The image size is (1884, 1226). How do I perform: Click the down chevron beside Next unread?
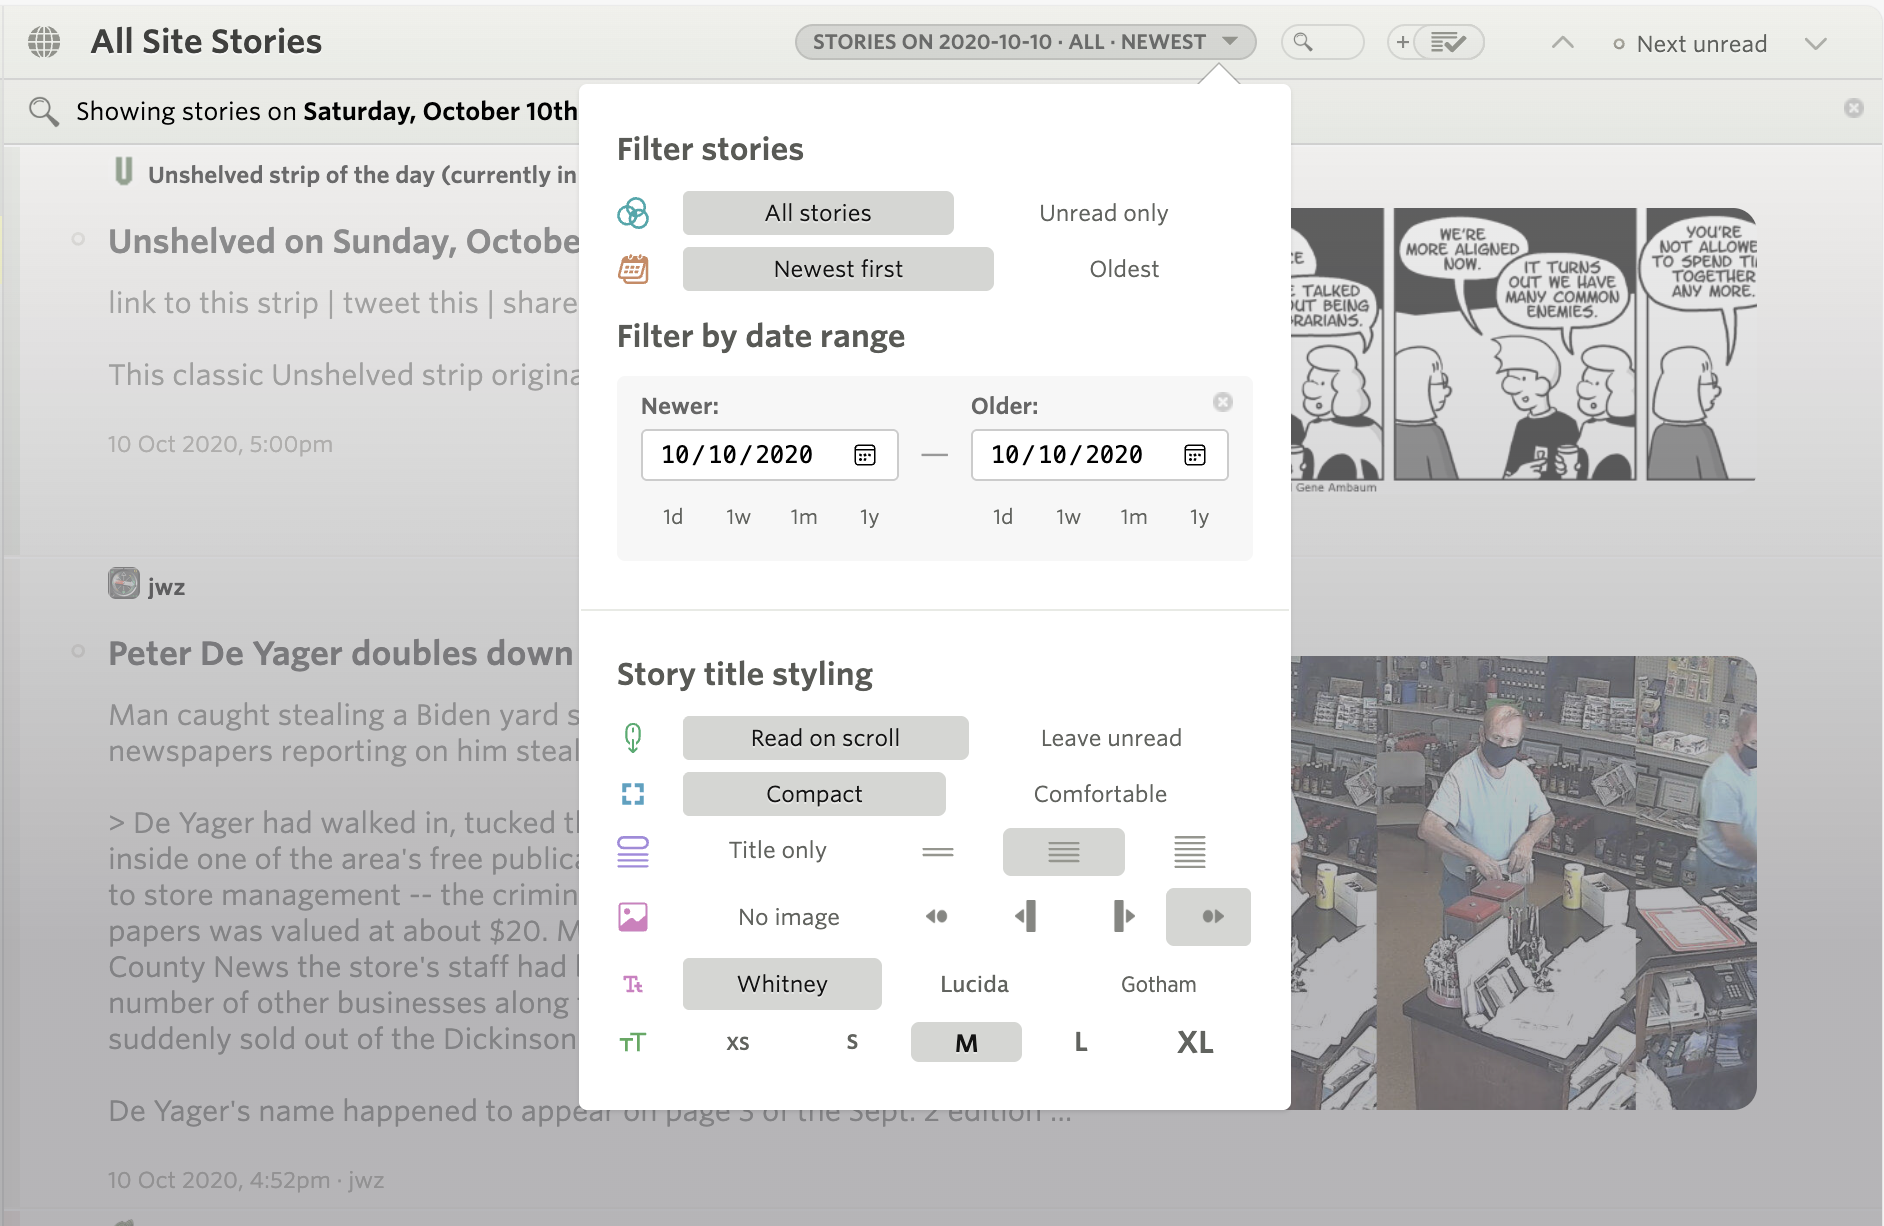pos(1815,43)
